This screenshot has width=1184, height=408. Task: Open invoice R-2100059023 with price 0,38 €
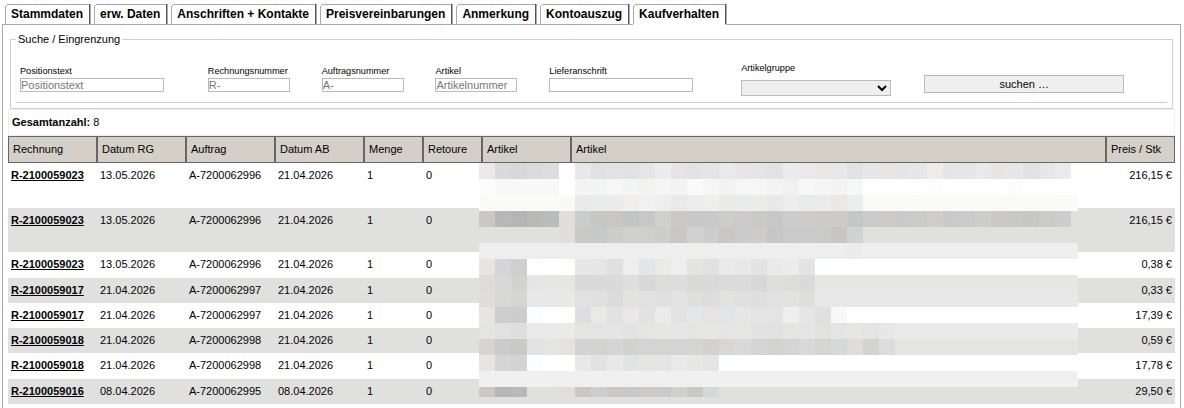(47, 264)
